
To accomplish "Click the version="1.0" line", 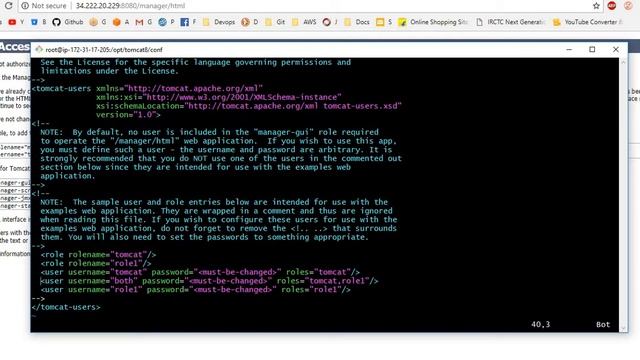I will tap(128, 115).
